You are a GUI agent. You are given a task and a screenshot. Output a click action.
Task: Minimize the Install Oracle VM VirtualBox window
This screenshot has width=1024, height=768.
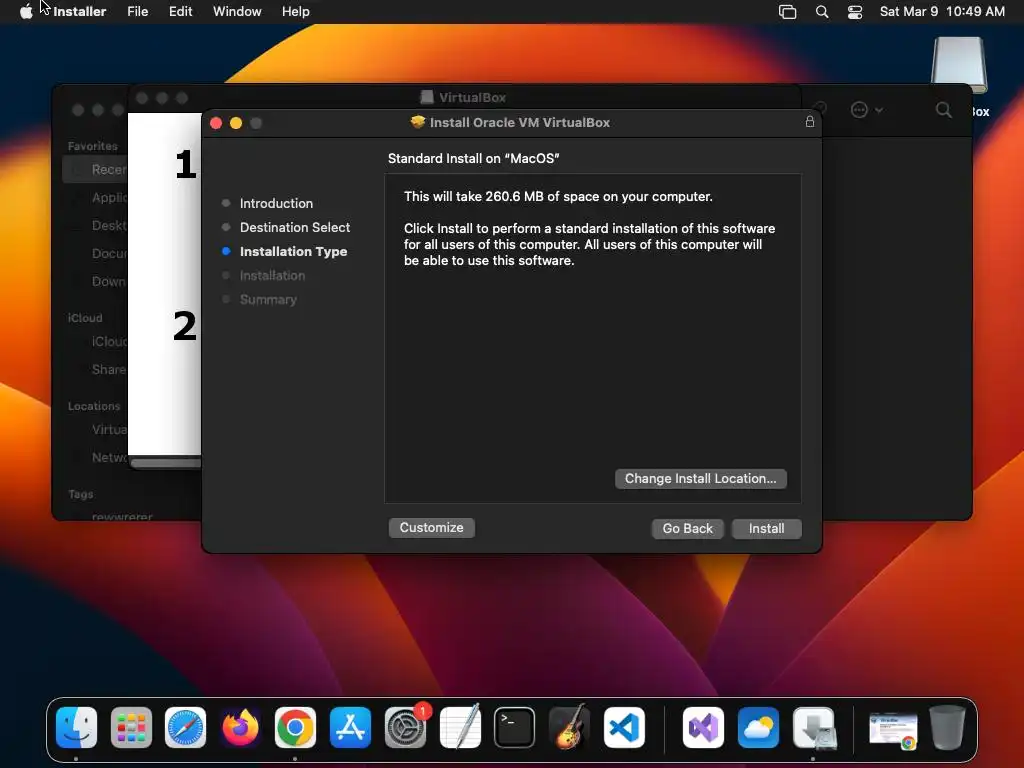[x=236, y=123]
